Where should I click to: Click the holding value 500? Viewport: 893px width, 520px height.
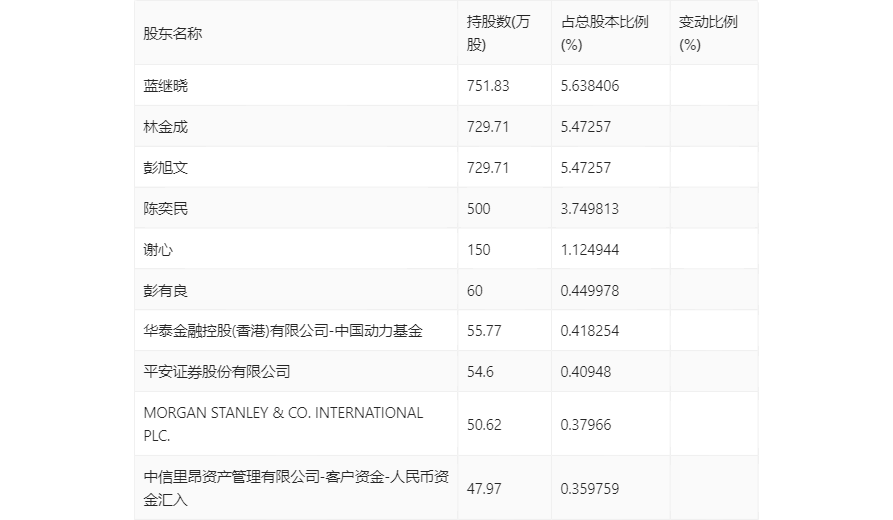(478, 209)
